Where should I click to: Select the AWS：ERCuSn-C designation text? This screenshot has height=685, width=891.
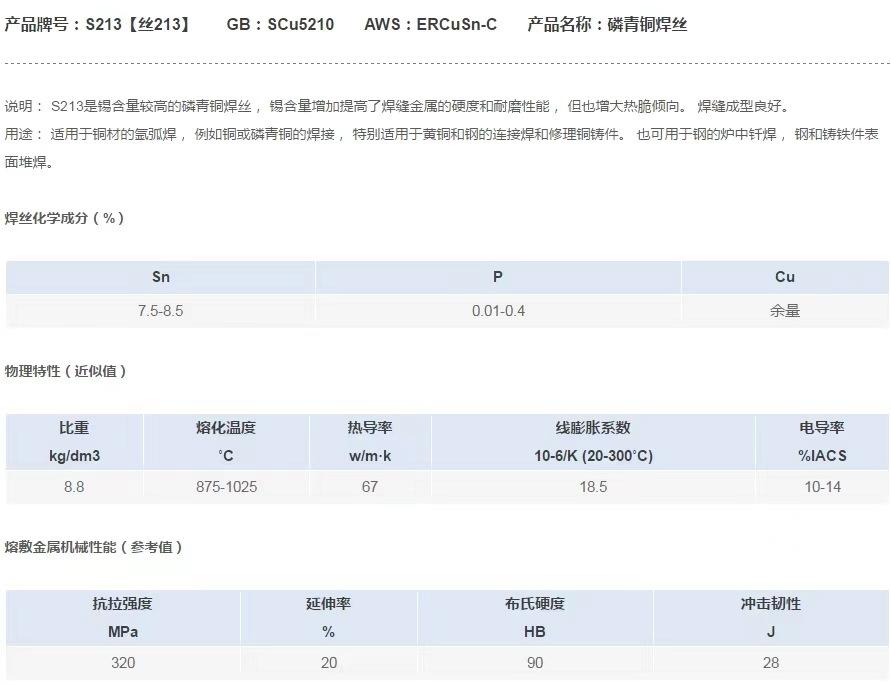point(430,24)
